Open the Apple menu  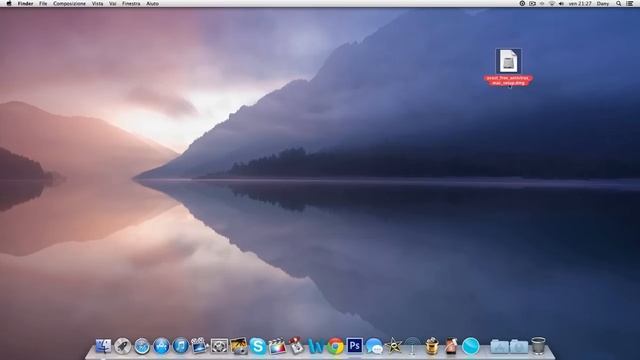[x=9, y=3]
